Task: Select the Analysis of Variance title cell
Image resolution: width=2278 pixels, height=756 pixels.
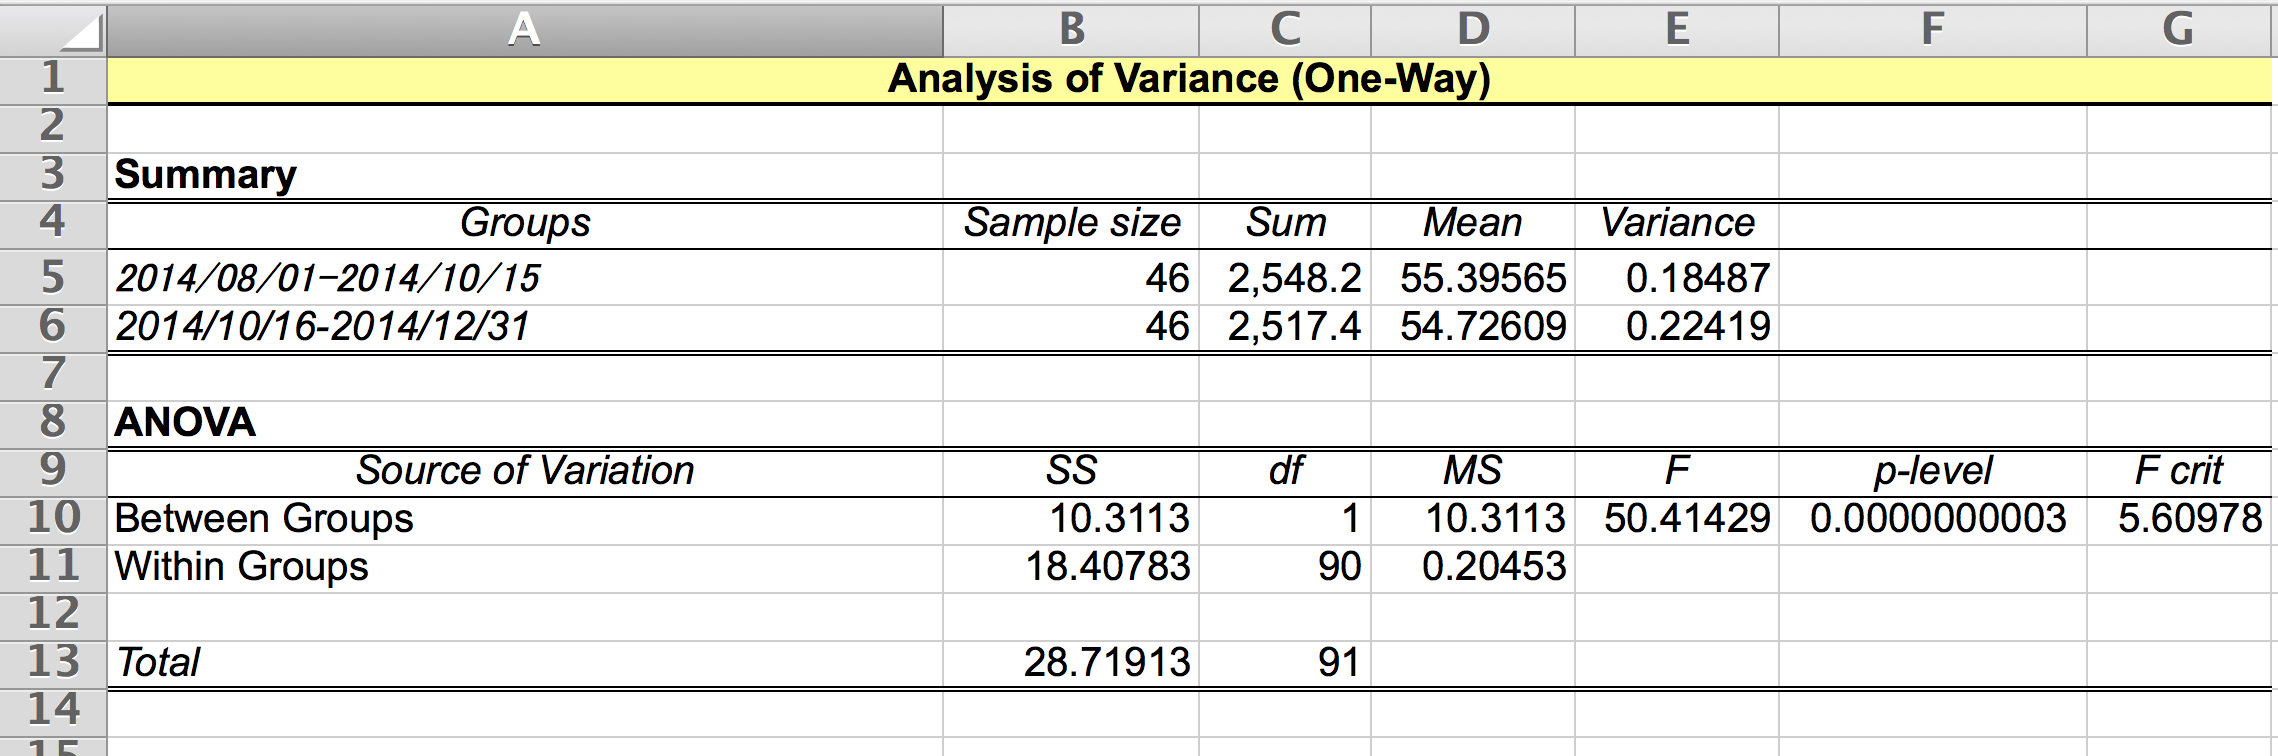Action: [1189, 79]
